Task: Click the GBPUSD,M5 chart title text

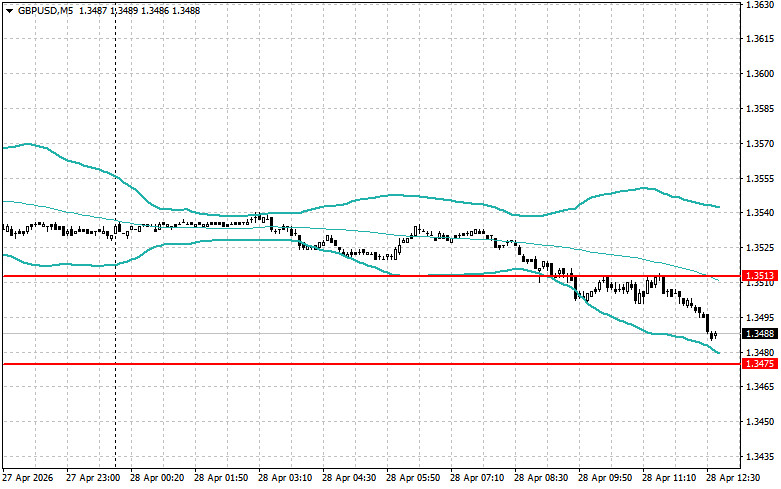Action: point(45,10)
